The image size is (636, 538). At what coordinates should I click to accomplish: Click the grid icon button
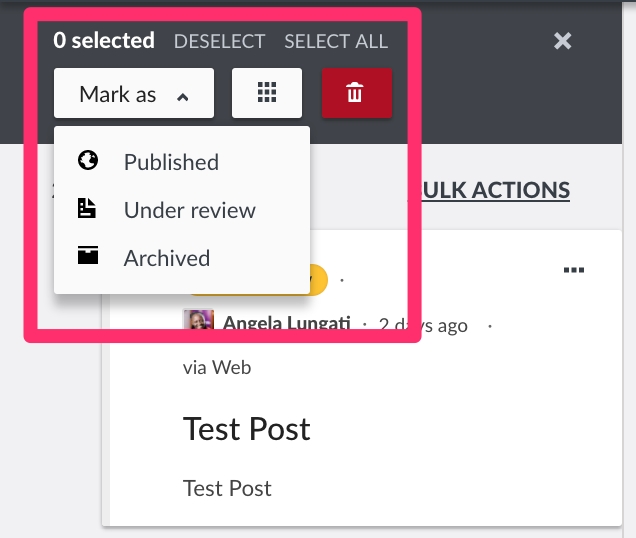[266, 94]
